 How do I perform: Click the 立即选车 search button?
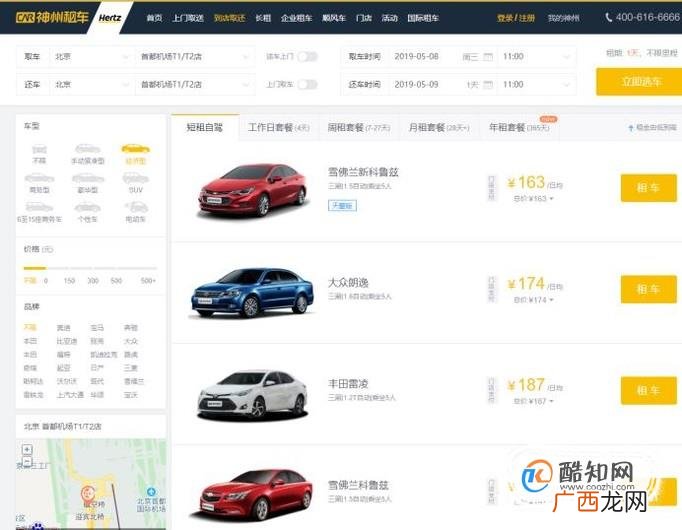tap(640, 81)
